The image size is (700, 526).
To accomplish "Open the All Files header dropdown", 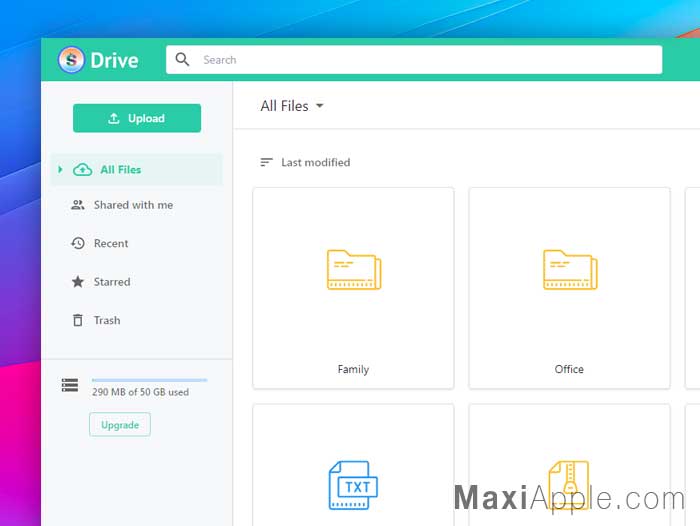I will [292, 106].
